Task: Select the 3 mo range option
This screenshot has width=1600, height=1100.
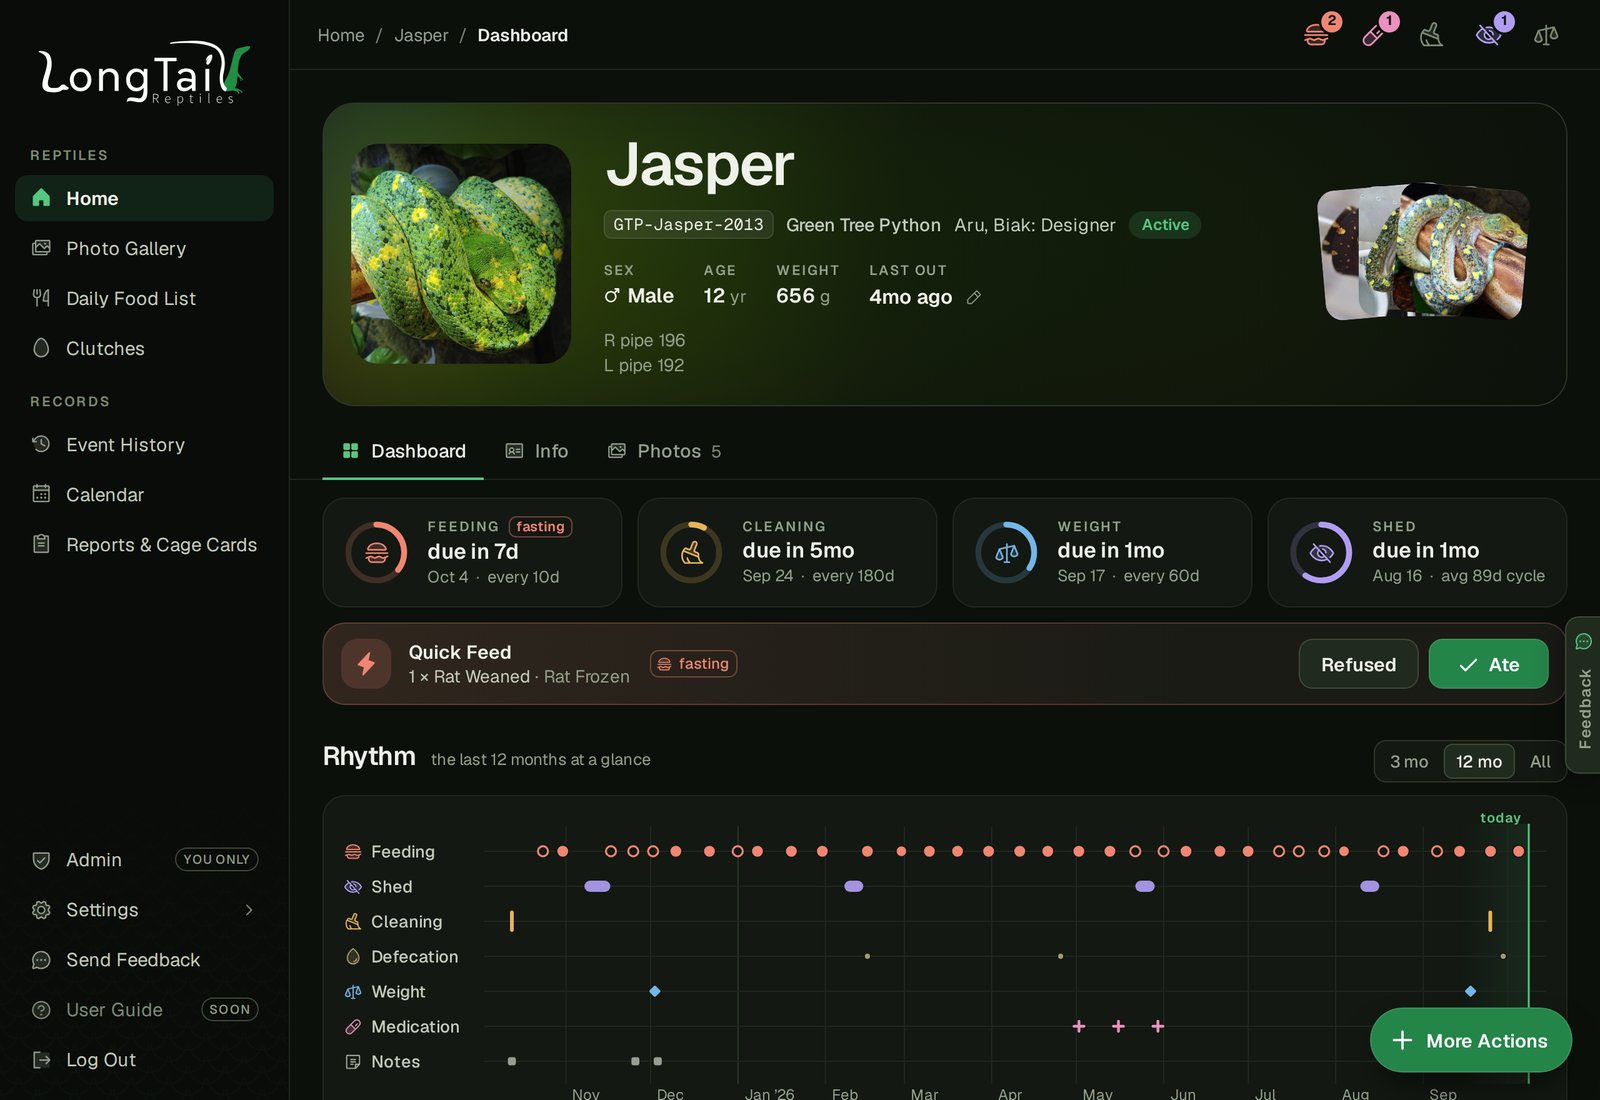Action: click(x=1409, y=762)
